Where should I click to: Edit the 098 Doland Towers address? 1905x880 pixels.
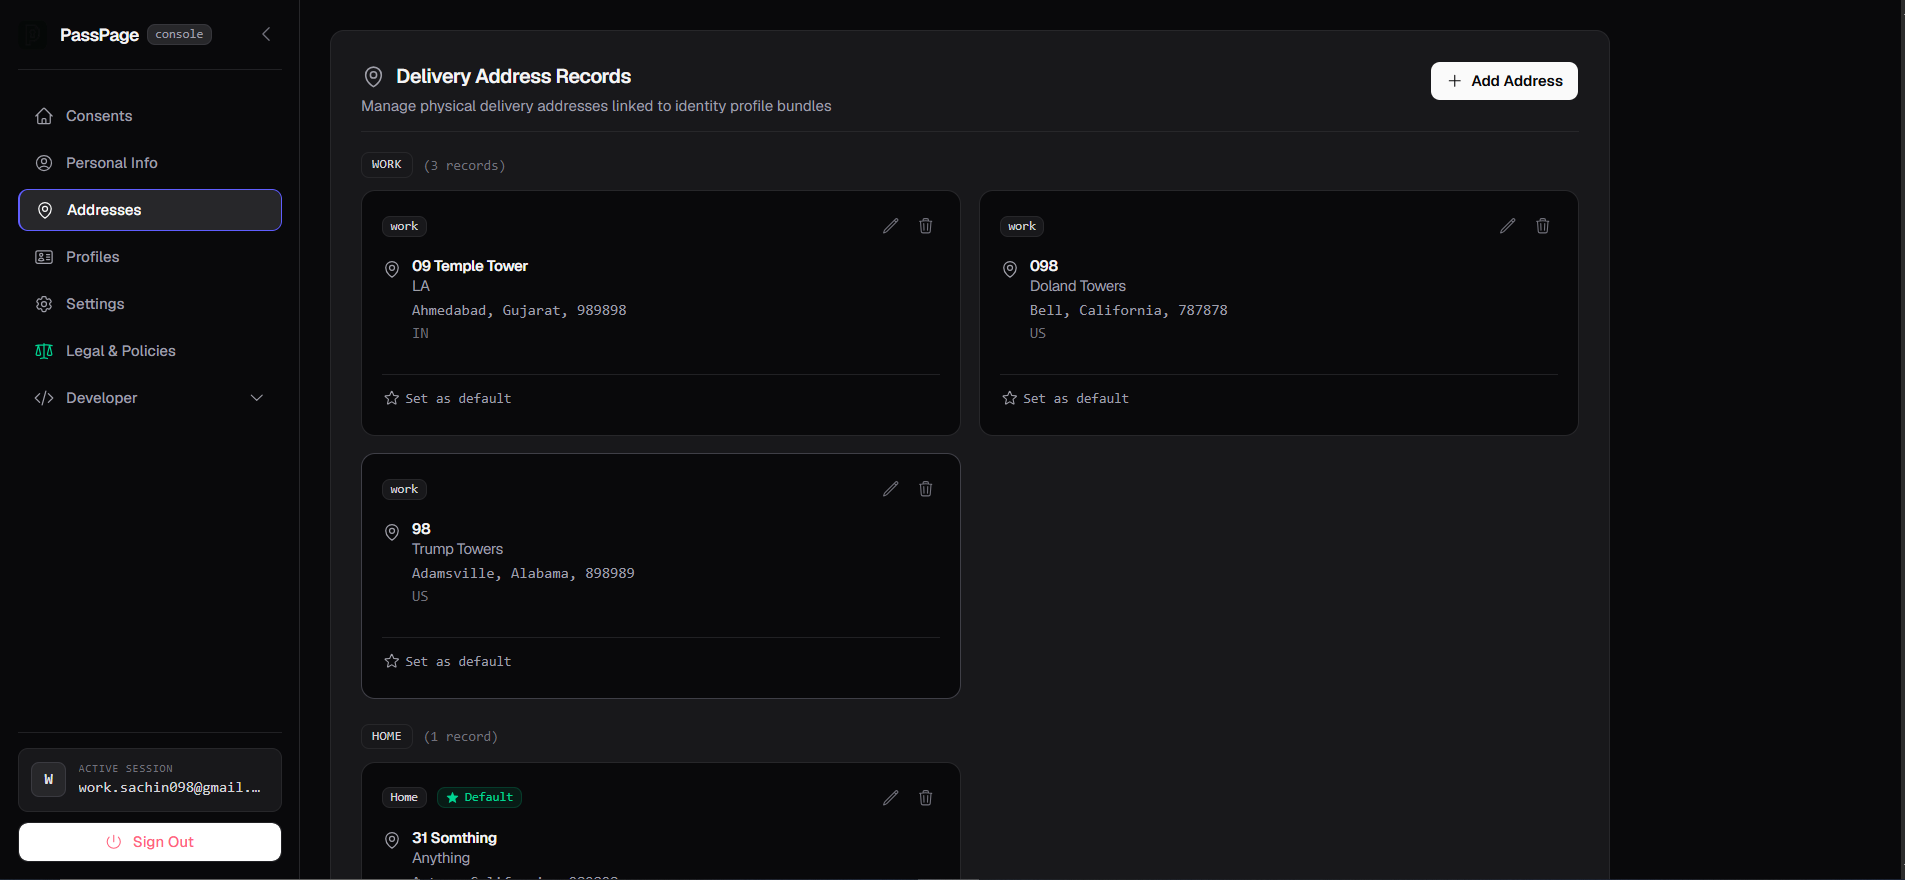1508,226
